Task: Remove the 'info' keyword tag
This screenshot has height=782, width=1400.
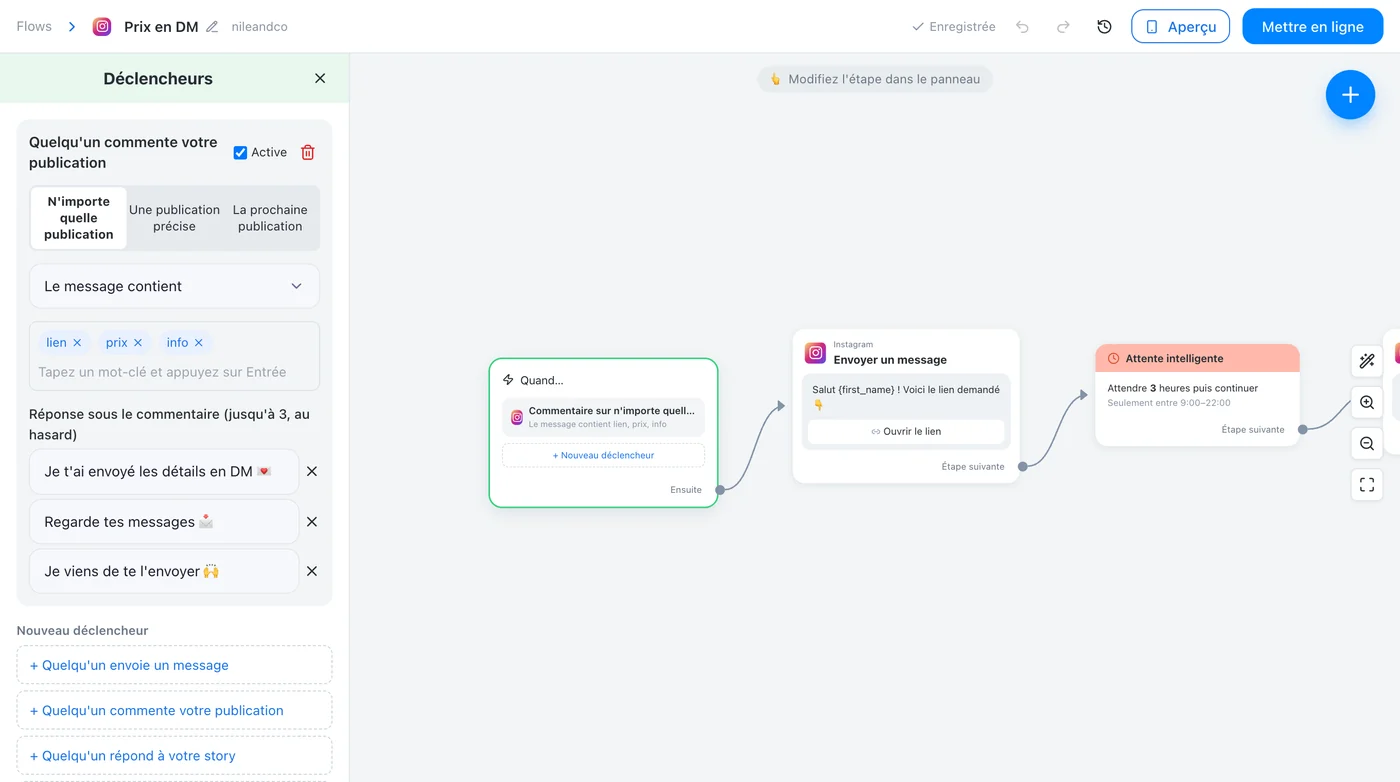Action: (199, 342)
